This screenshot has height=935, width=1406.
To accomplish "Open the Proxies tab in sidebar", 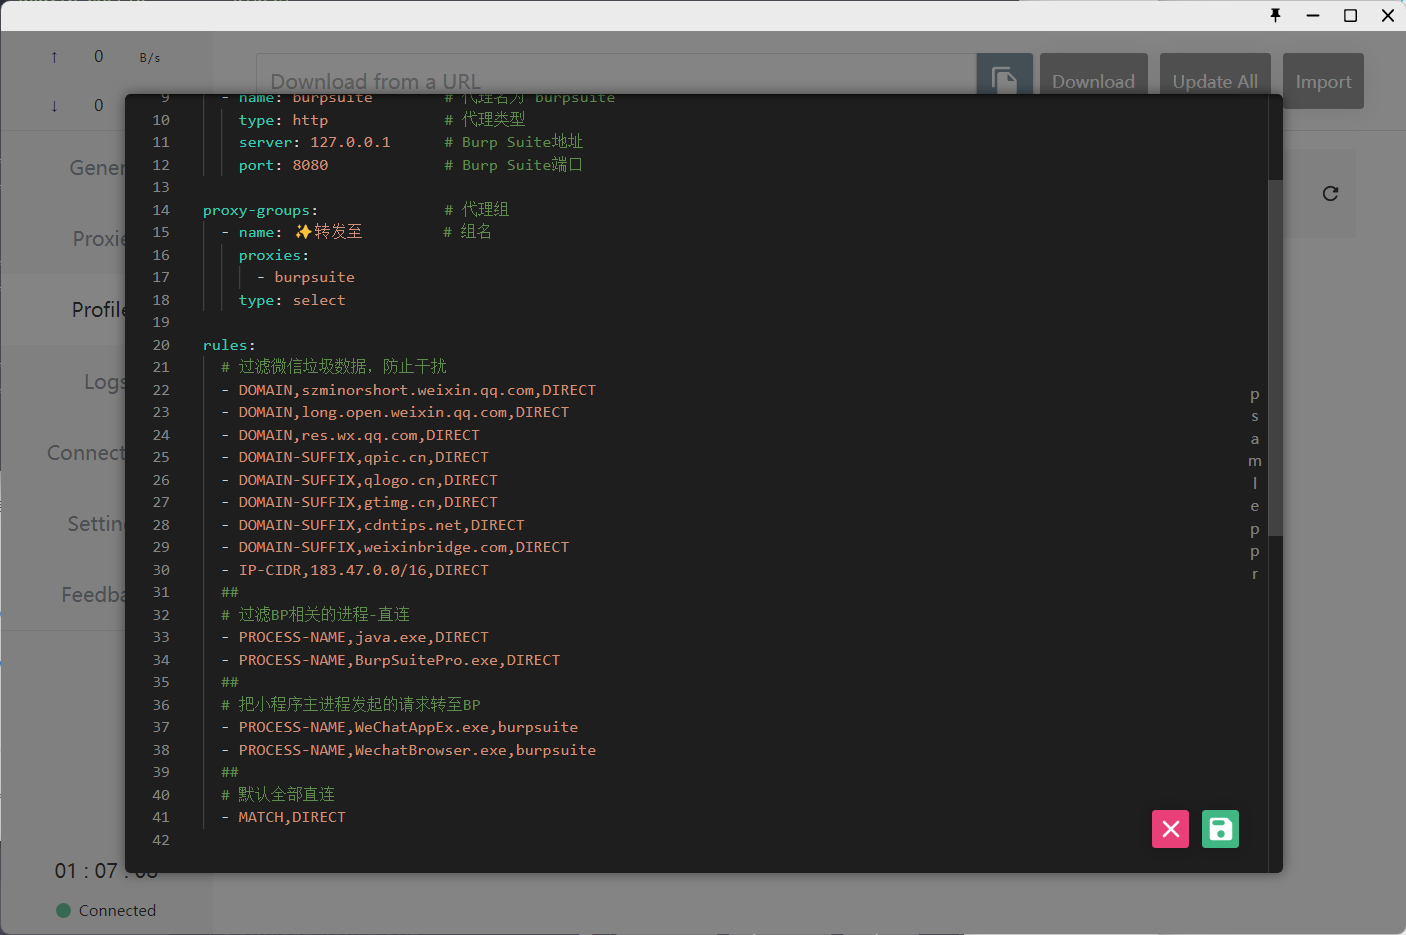I will [99, 239].
